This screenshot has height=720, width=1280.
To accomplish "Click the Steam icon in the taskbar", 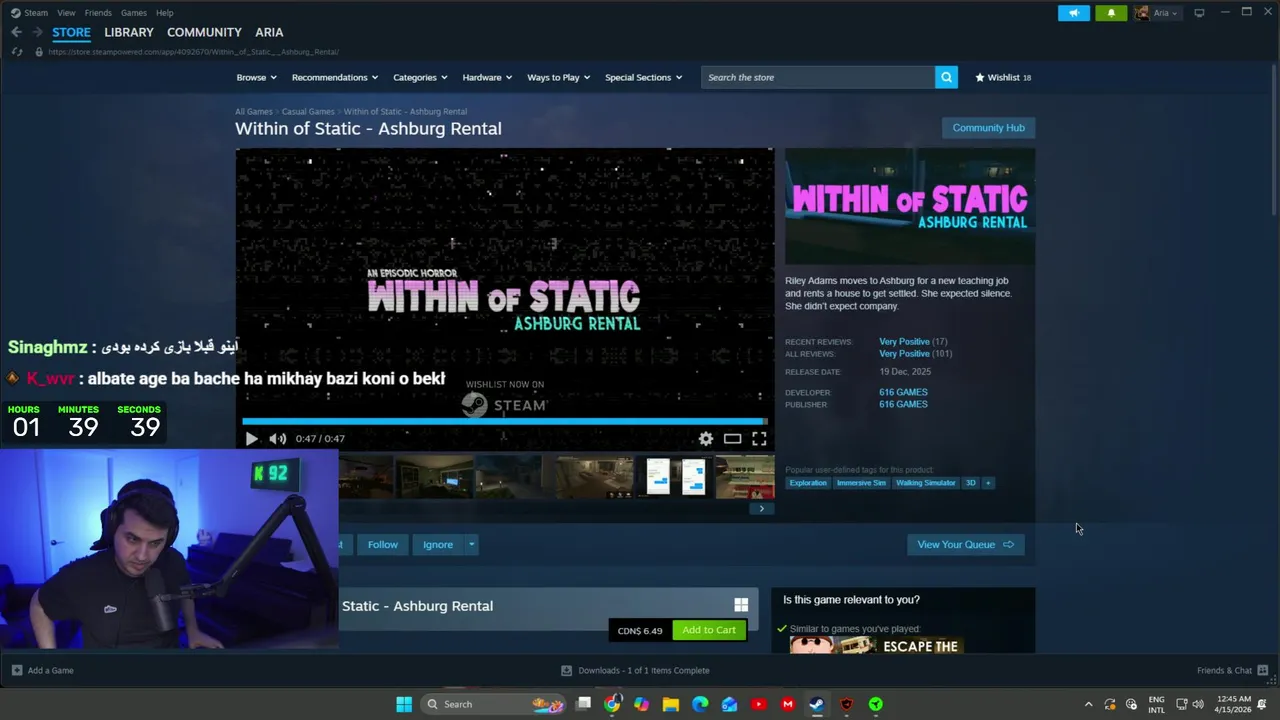I will 817,704.
